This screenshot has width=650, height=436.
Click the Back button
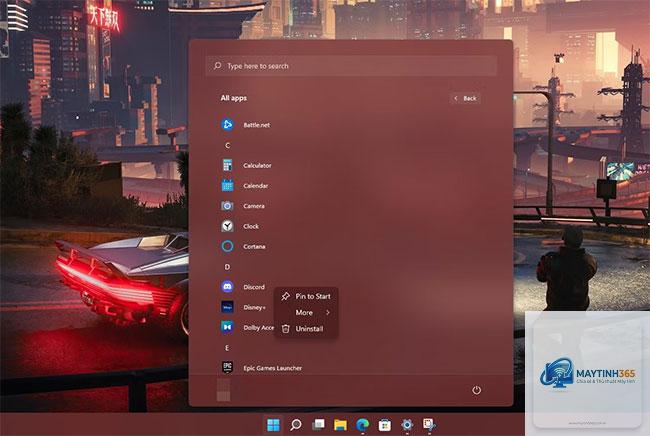(x=466, y=98)
